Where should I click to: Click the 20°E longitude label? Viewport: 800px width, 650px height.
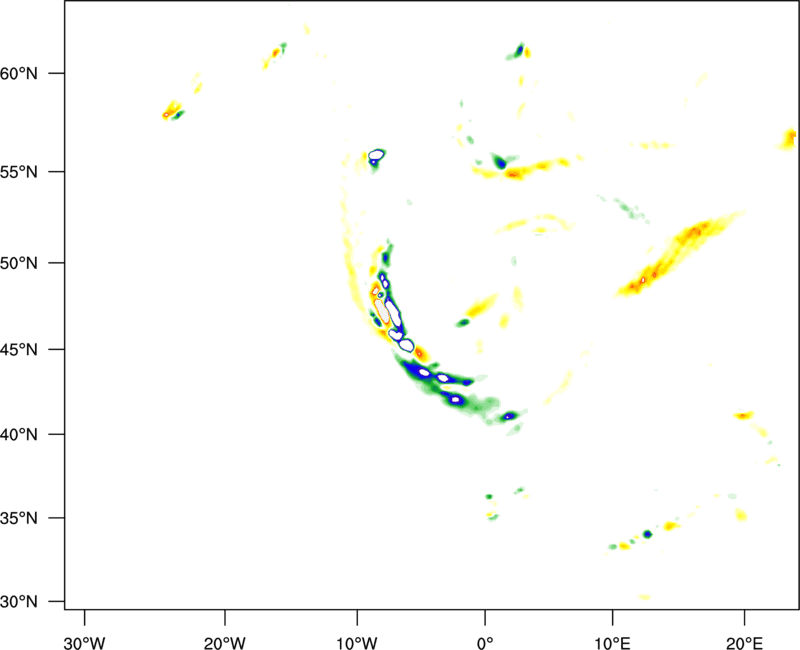(744, 643)
